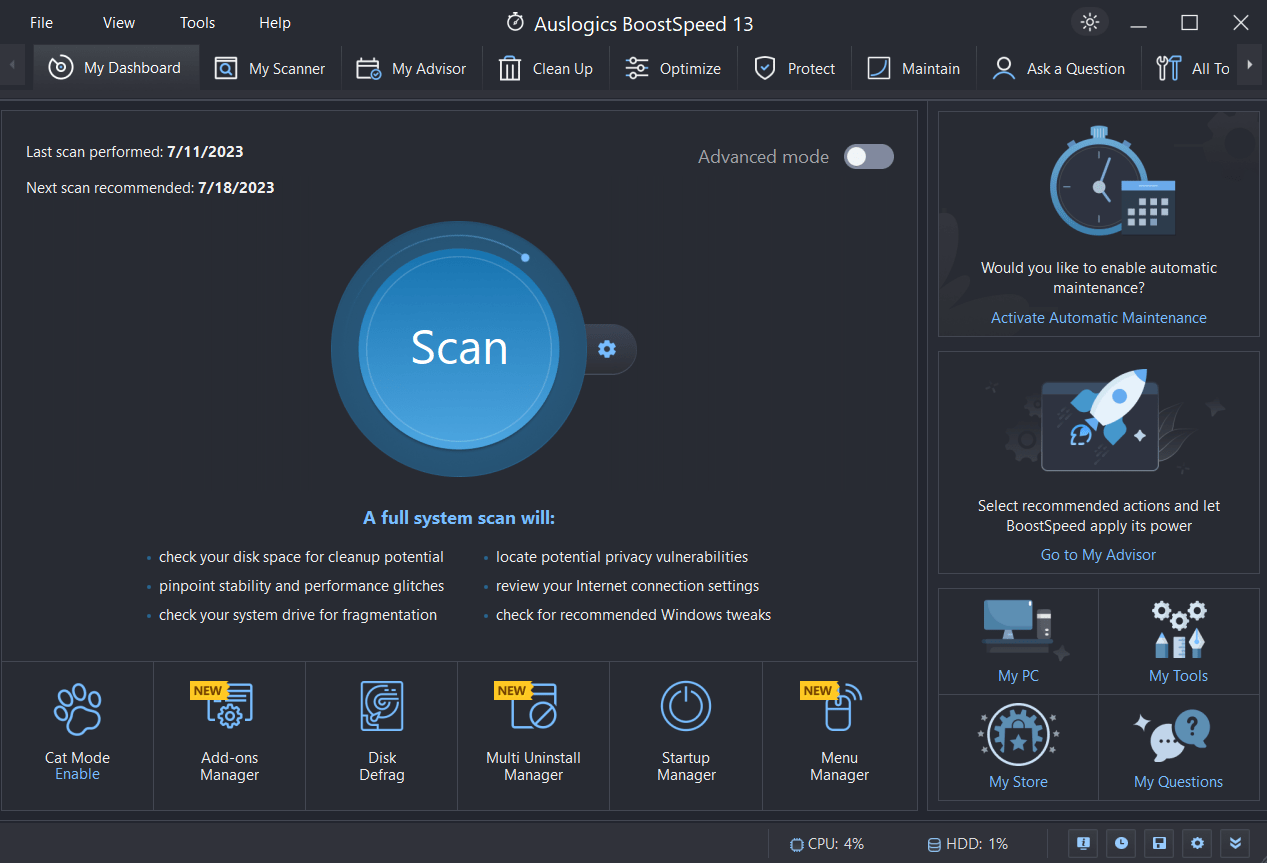Screen dimensions: 1267x863
Task: Open the Multi Uninstall Manager
Action: 533,733
